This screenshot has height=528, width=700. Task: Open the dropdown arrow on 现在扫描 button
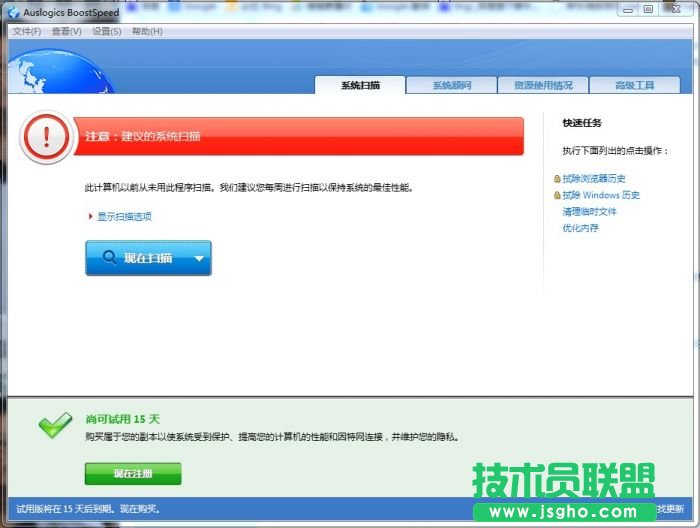[x=198, y=259]
